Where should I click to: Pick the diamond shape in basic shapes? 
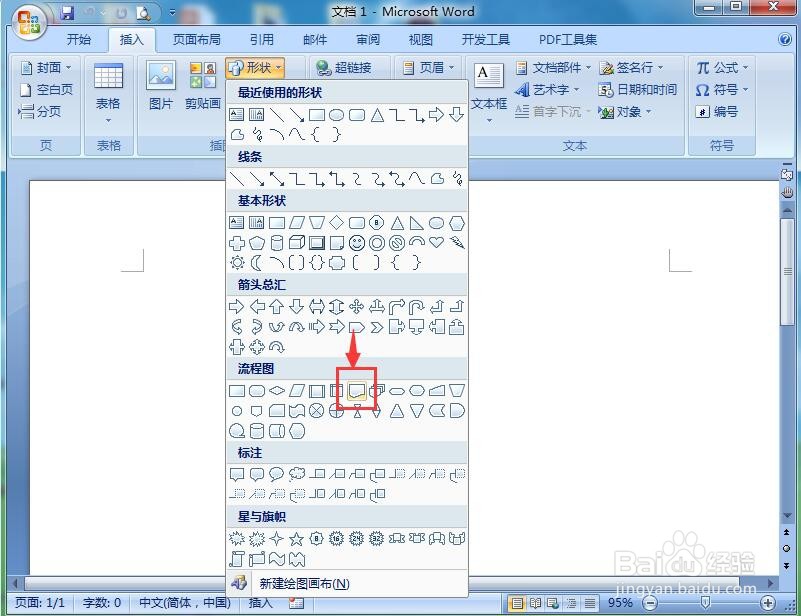pyautogui.click(x=336, y=223)
